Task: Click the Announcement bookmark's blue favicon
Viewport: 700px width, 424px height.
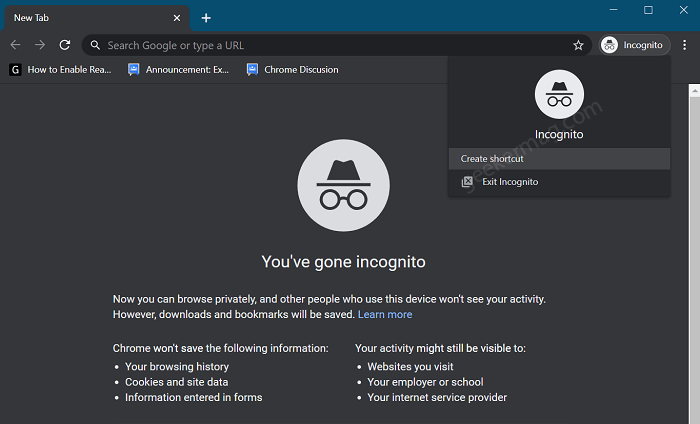Action: 133,70
